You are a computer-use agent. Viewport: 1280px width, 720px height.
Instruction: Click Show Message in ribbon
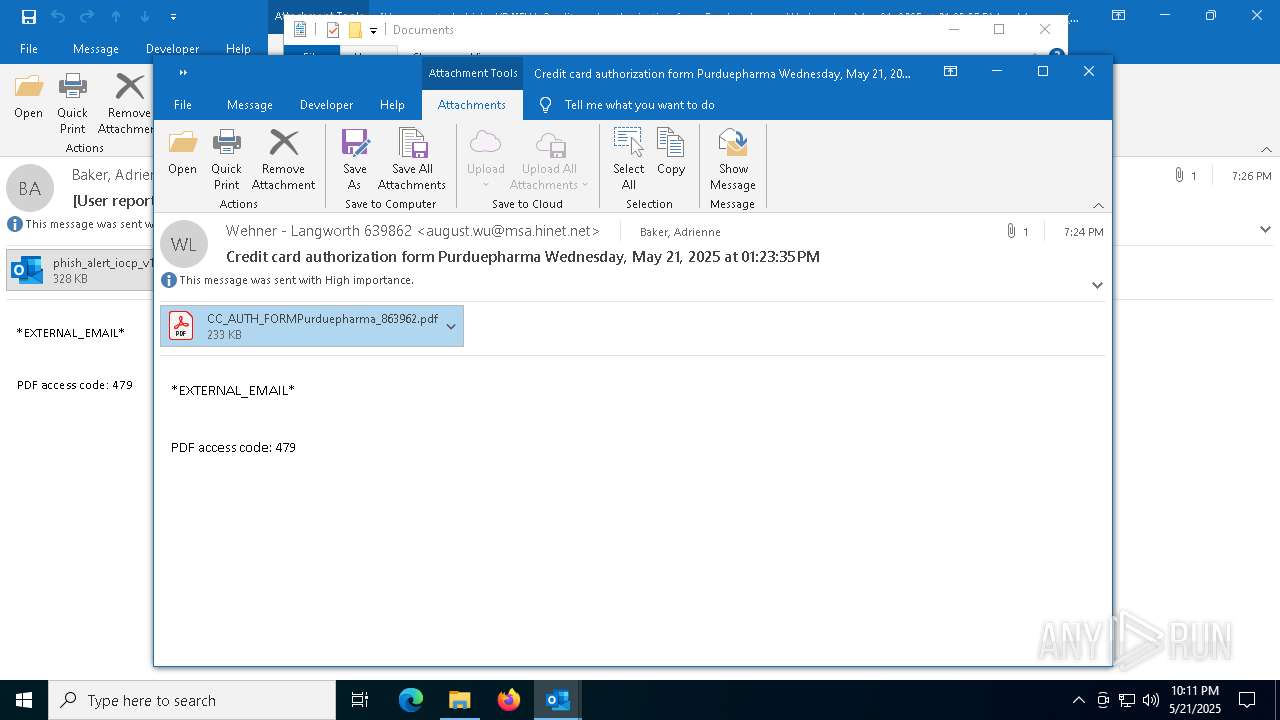pos(733,159)
